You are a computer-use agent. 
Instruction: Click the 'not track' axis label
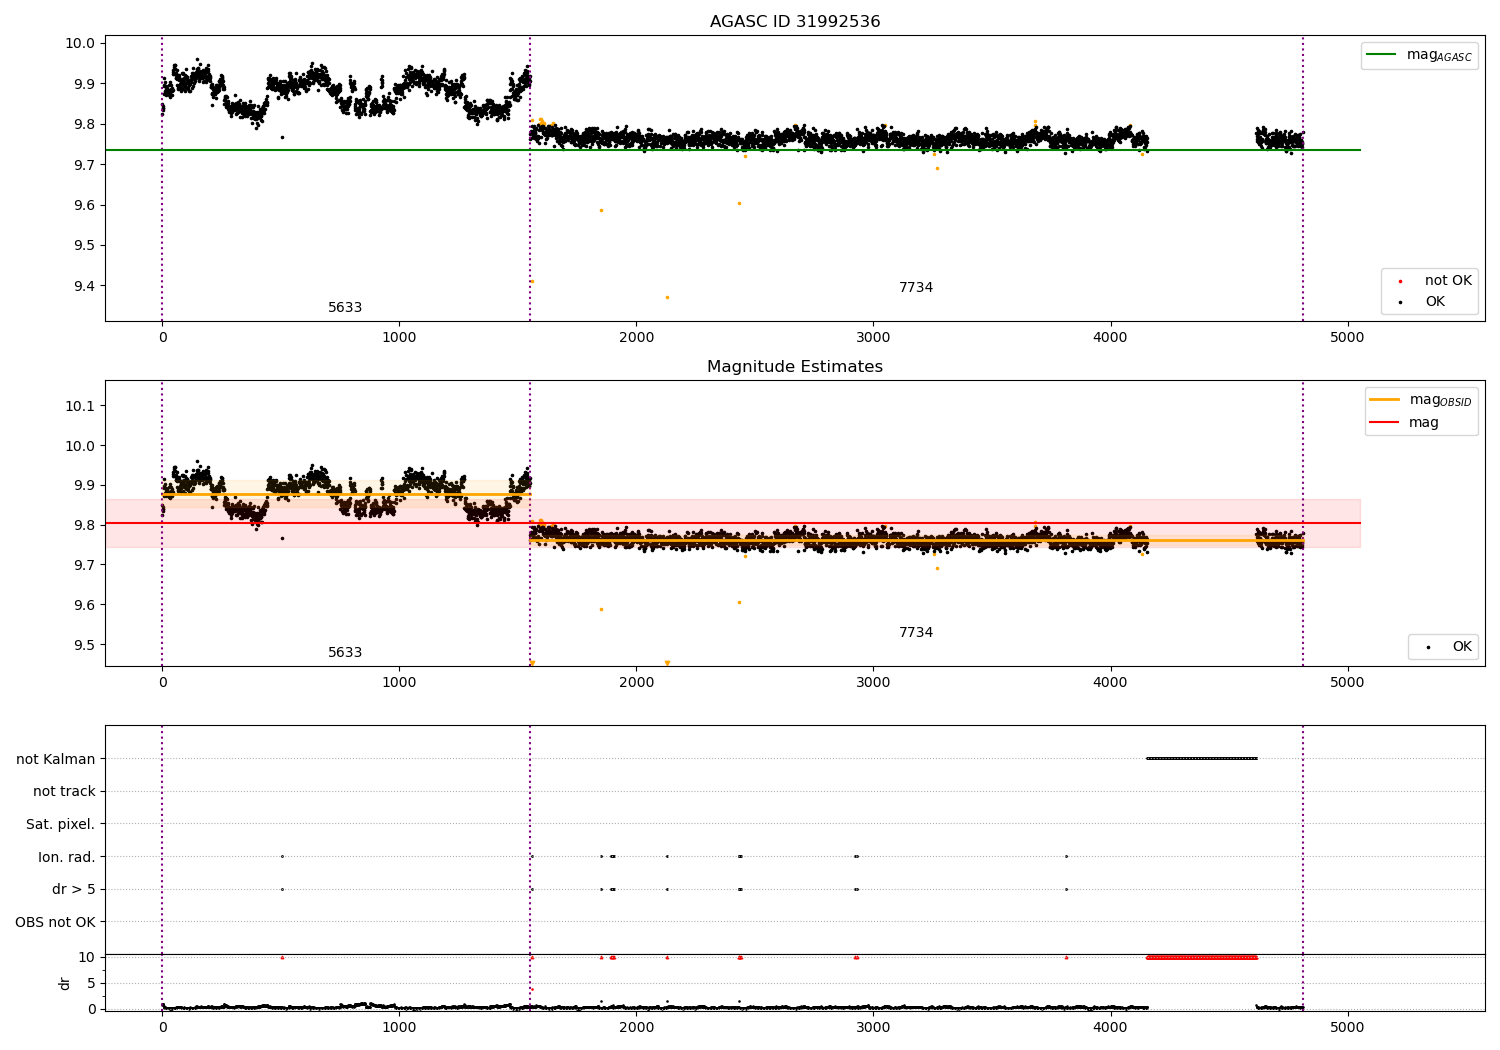[64, 791]
